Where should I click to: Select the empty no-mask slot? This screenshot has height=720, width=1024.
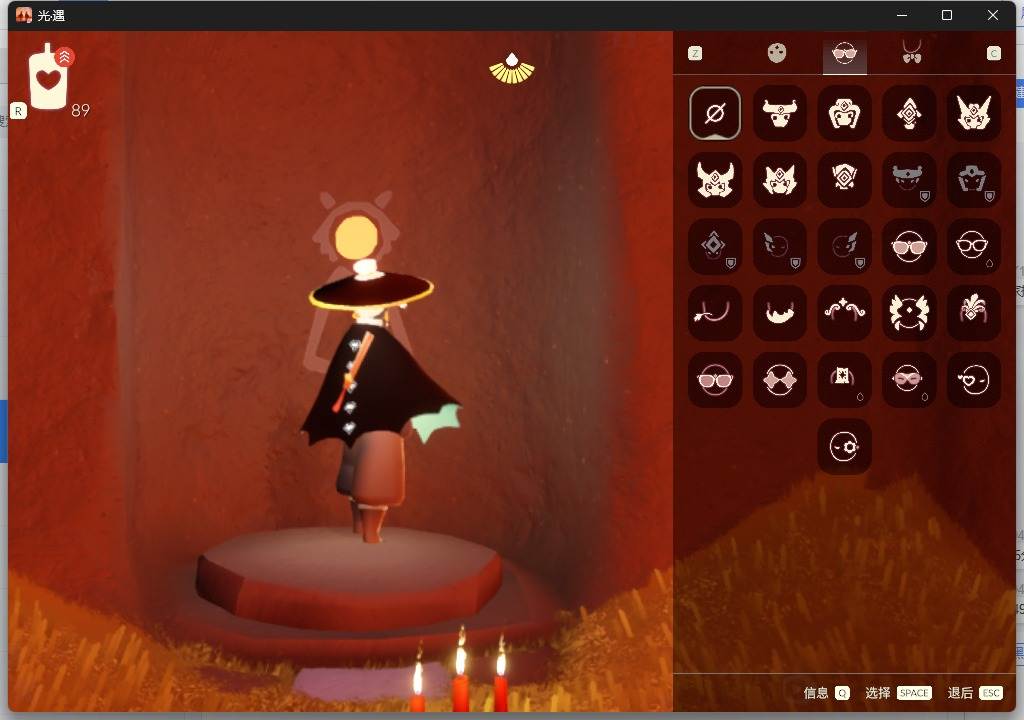tap(715, 113)
